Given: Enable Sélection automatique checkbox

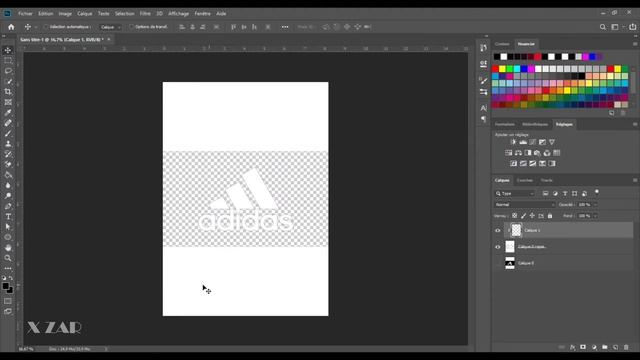Looking at the screenshot, I should click(46, 27).
